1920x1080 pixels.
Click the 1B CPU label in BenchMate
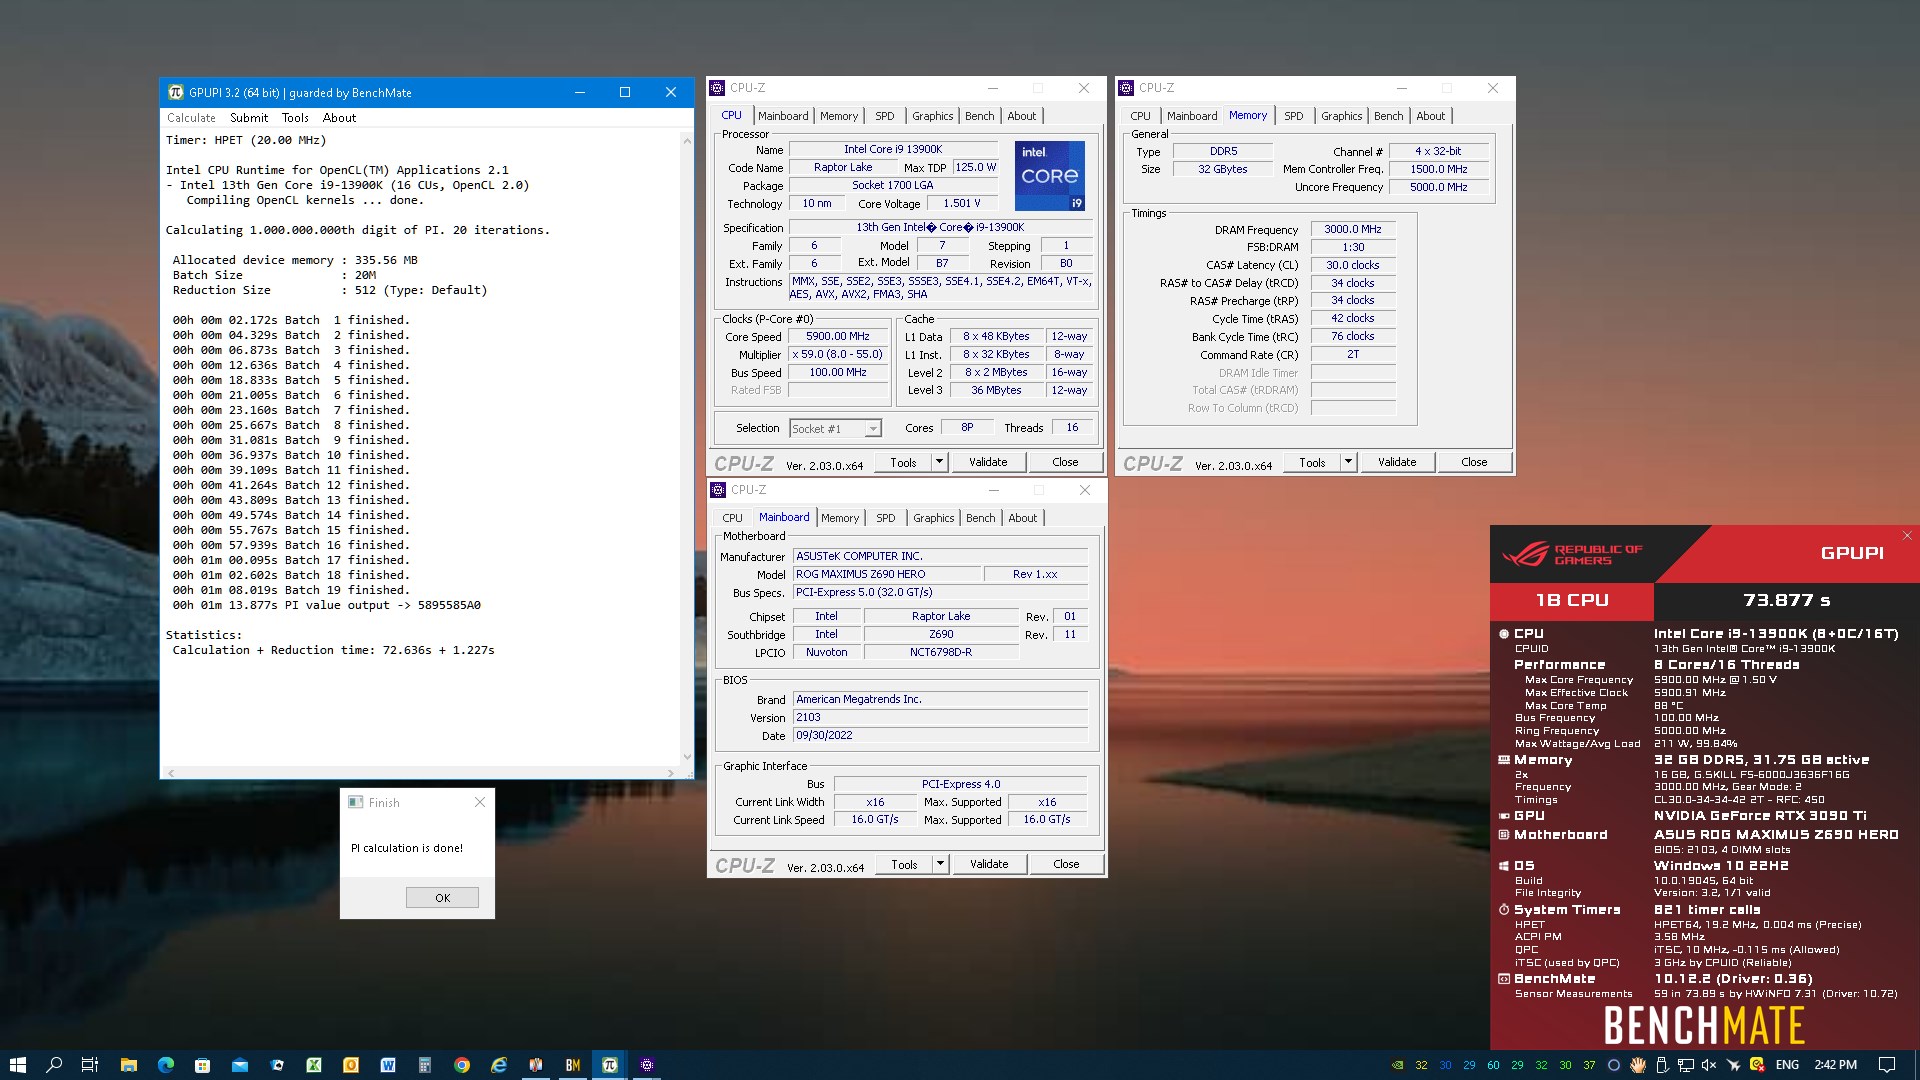click(1572, 600)
